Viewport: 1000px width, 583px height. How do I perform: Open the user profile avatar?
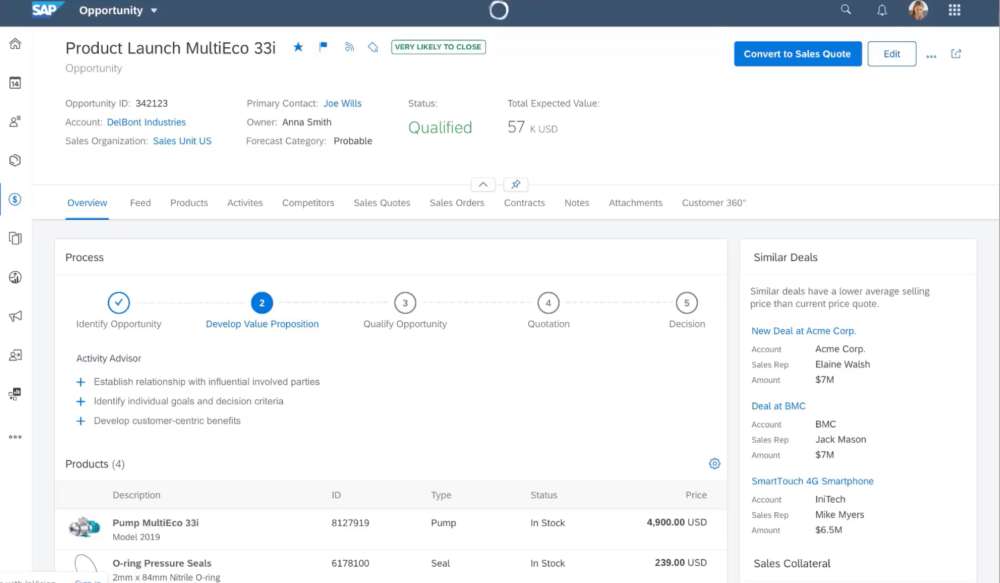(918, 10)
